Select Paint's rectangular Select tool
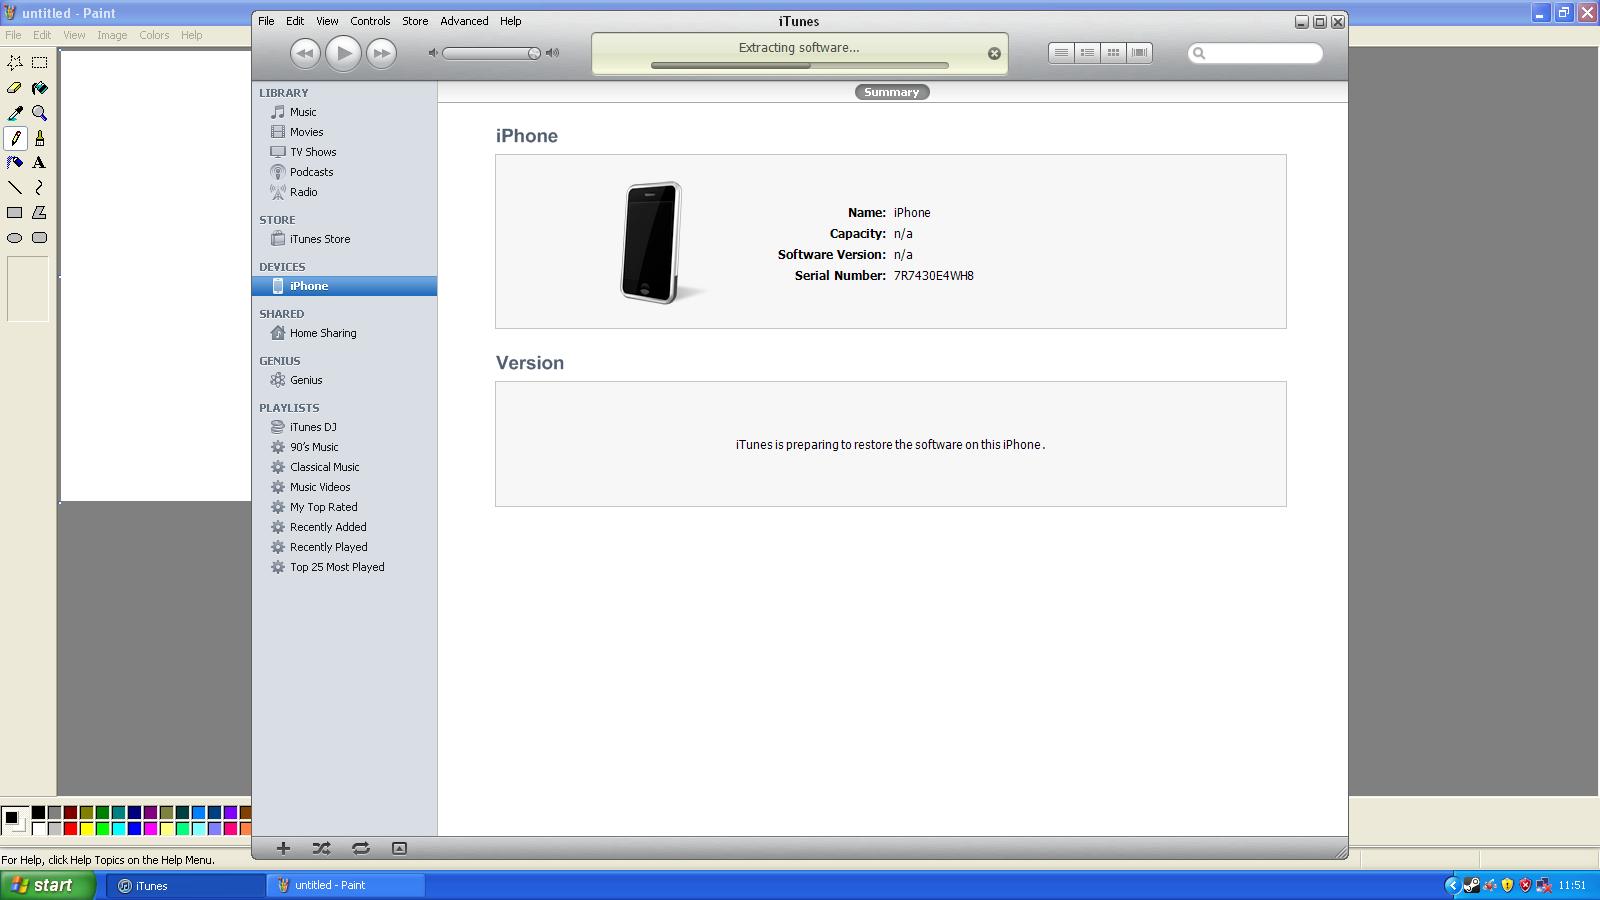The image size is (1600, 900). 39,62
